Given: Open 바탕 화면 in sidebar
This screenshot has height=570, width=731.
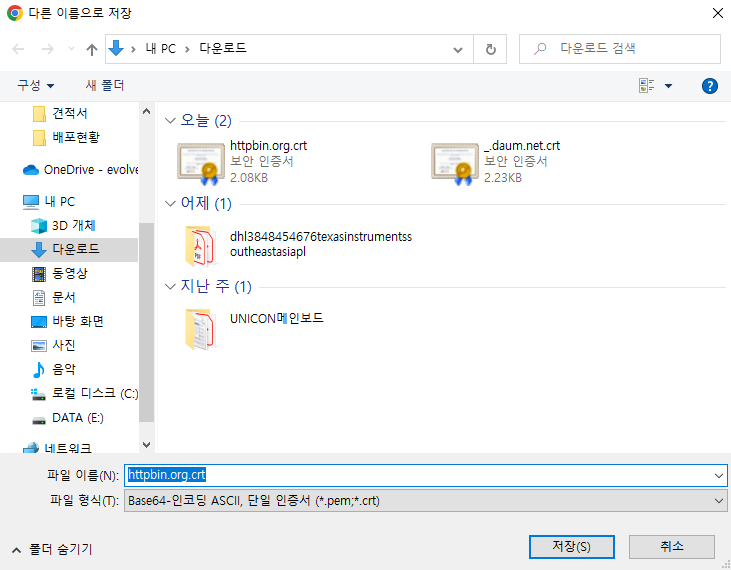Looking at the screenshot, I should point(67,322).
